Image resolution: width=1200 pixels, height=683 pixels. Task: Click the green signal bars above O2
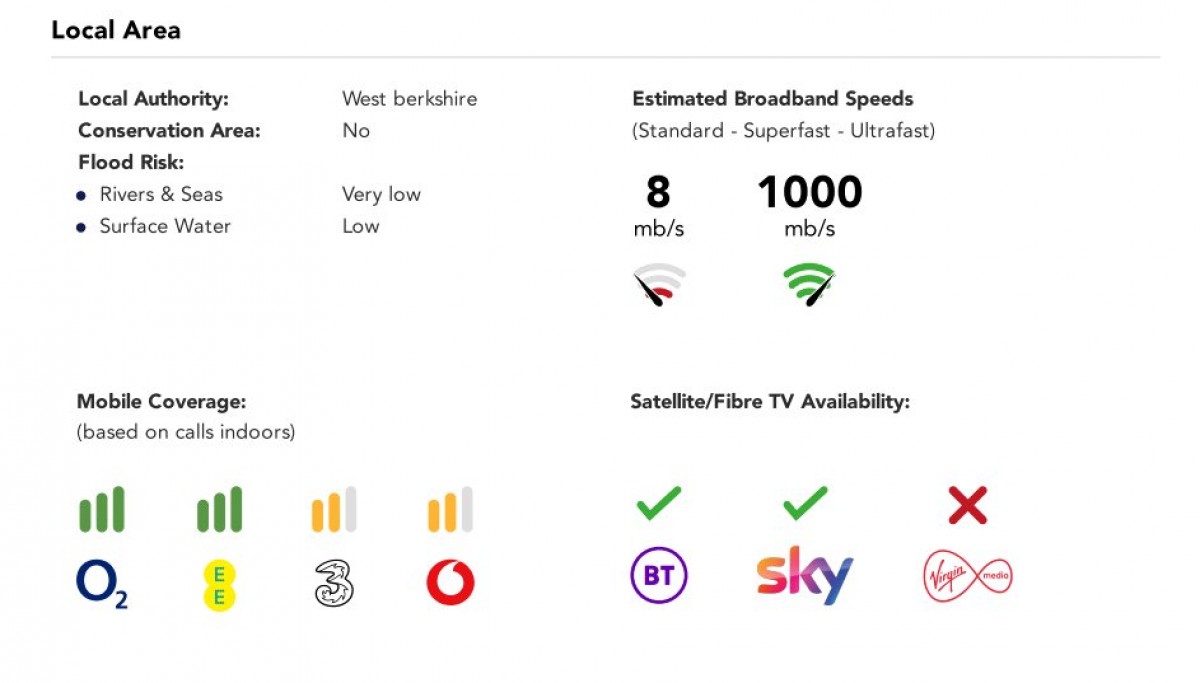(x=102, y=509)
